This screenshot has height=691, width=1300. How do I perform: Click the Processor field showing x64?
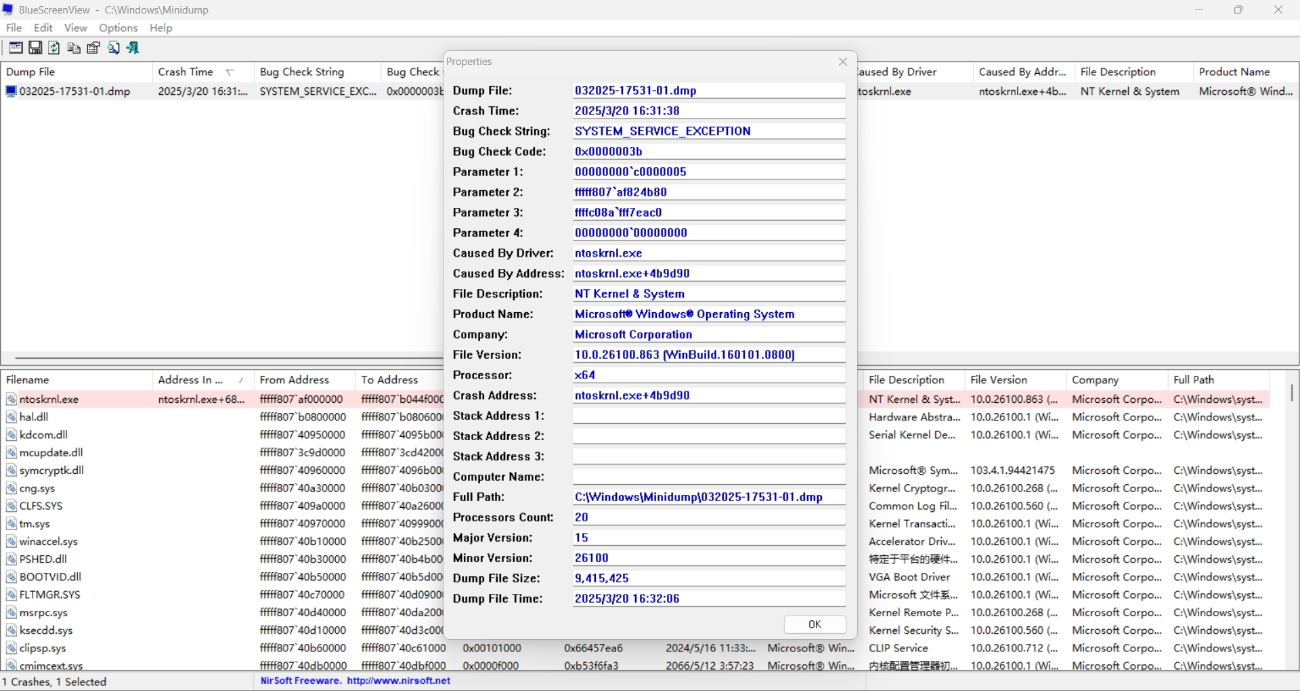(x=709, y=375)
